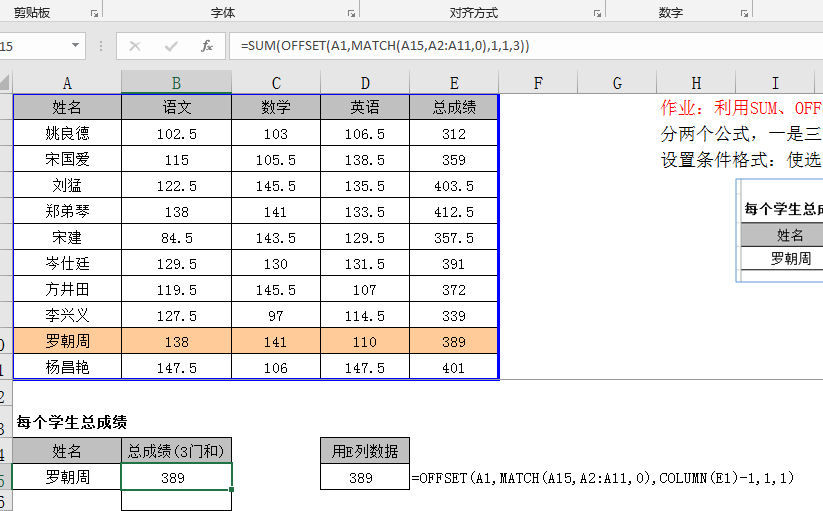This screenshot has height=511, width=823.
Task: Click 宋国爱's 数学 score 105.5
Action: (x=276, y=159)
